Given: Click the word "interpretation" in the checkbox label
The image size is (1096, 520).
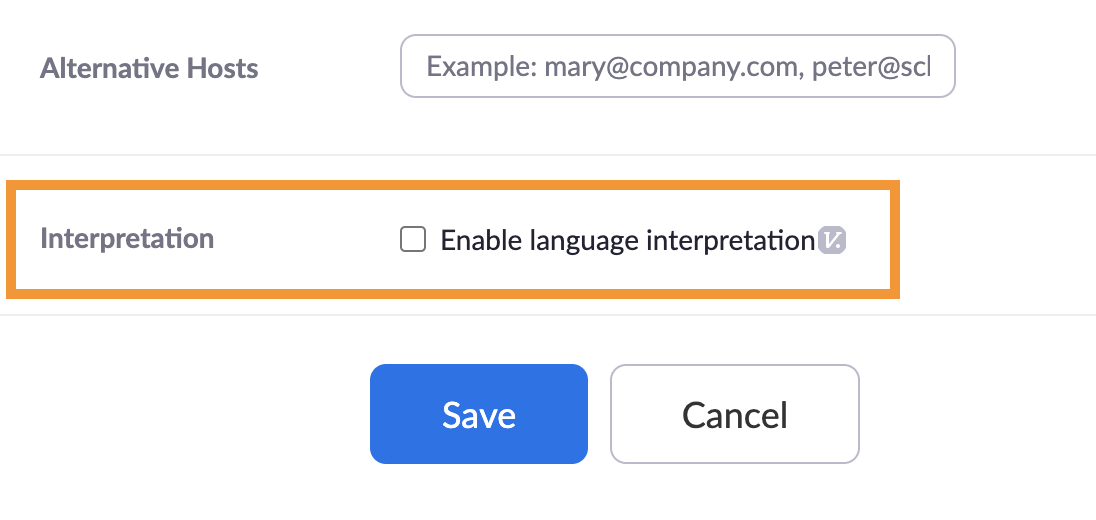Looking at the screenshot, I should coord(730,240).
